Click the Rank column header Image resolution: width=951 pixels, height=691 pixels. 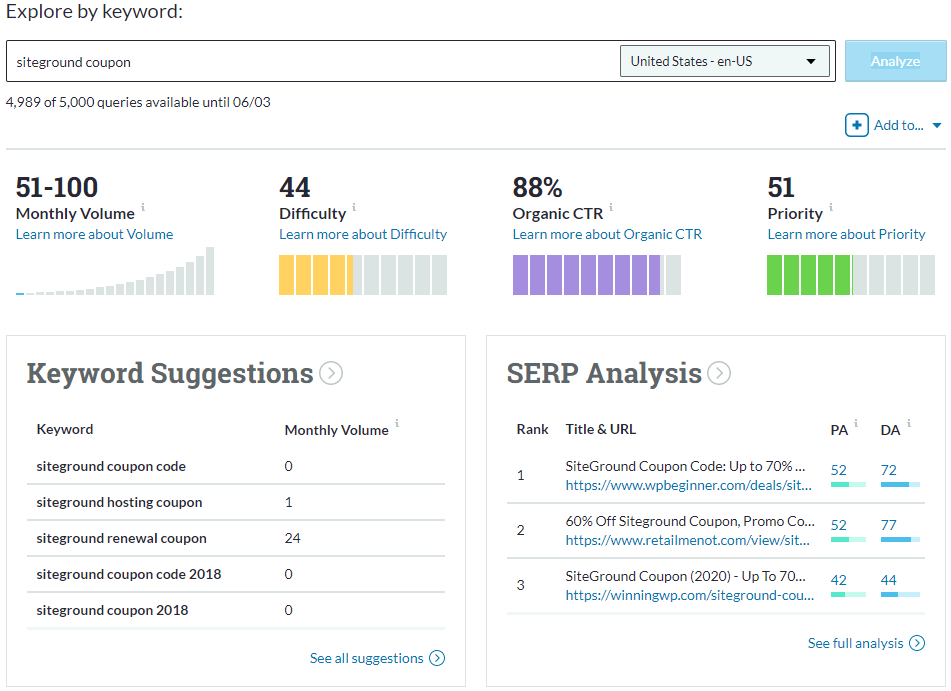click(x=532, y=430)
